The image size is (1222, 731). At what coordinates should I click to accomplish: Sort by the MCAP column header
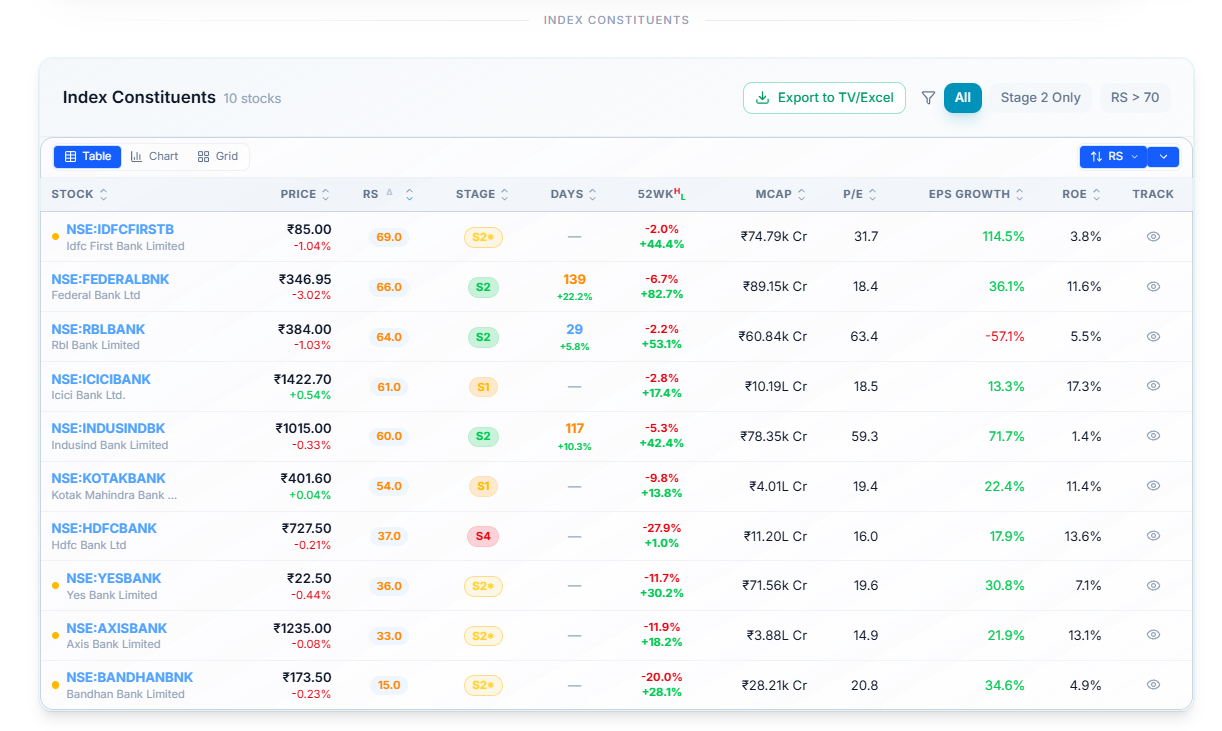coord(781,194)
